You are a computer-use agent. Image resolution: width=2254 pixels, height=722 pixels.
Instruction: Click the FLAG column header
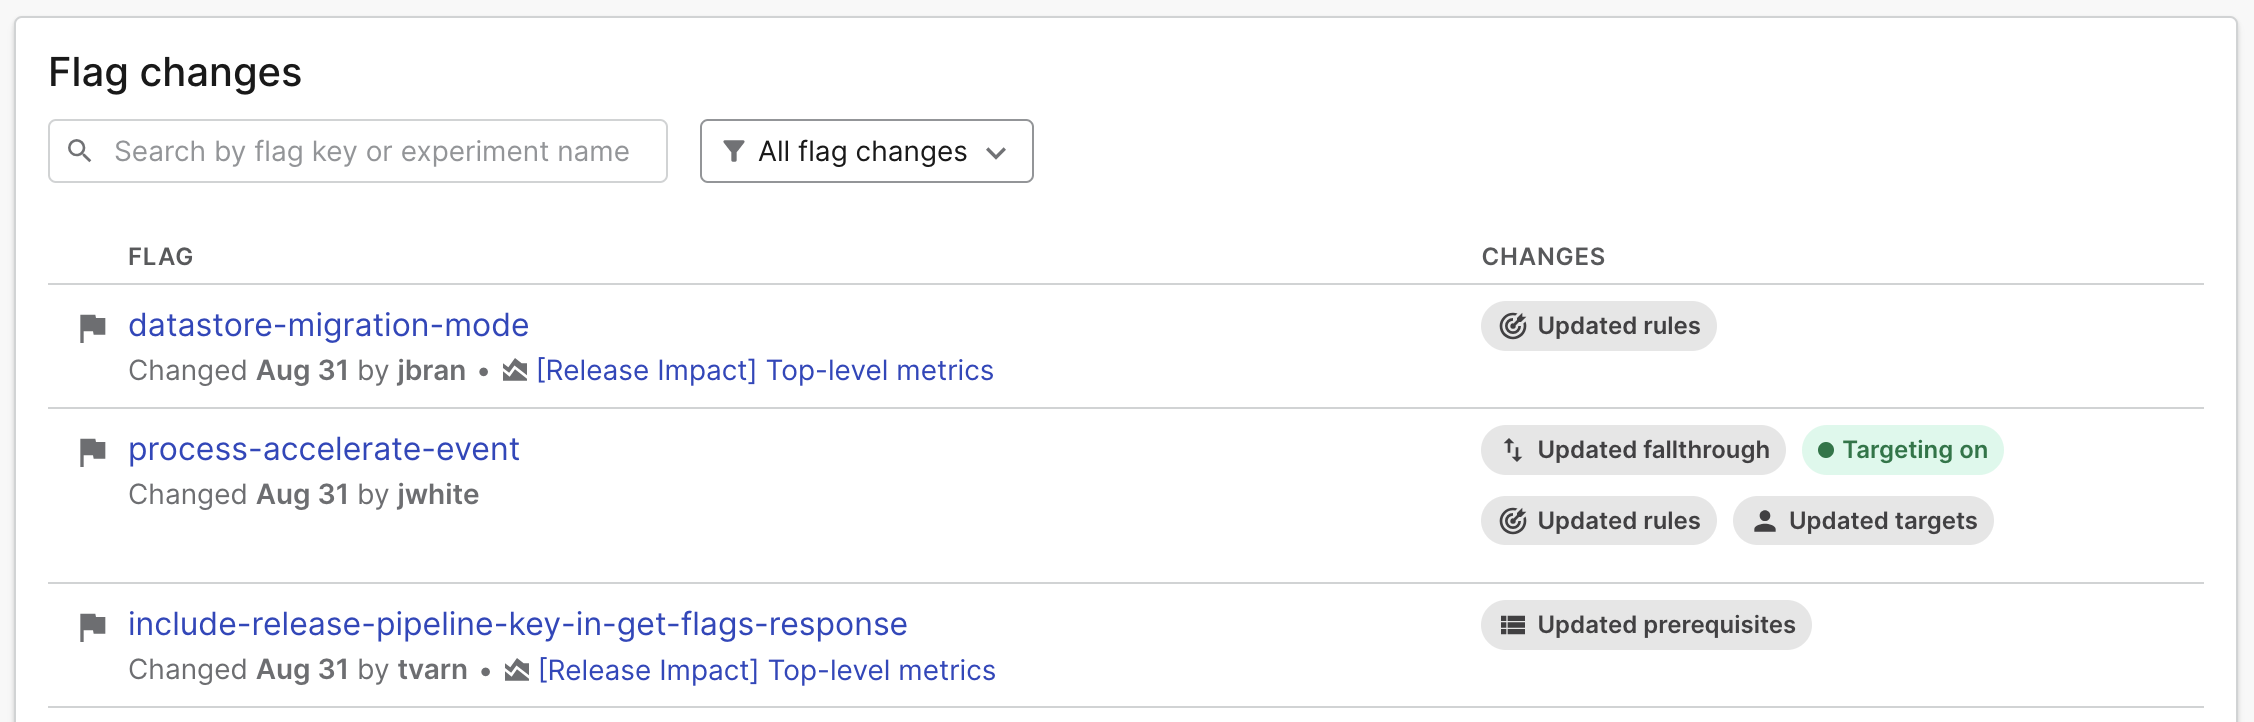[161, 256]
